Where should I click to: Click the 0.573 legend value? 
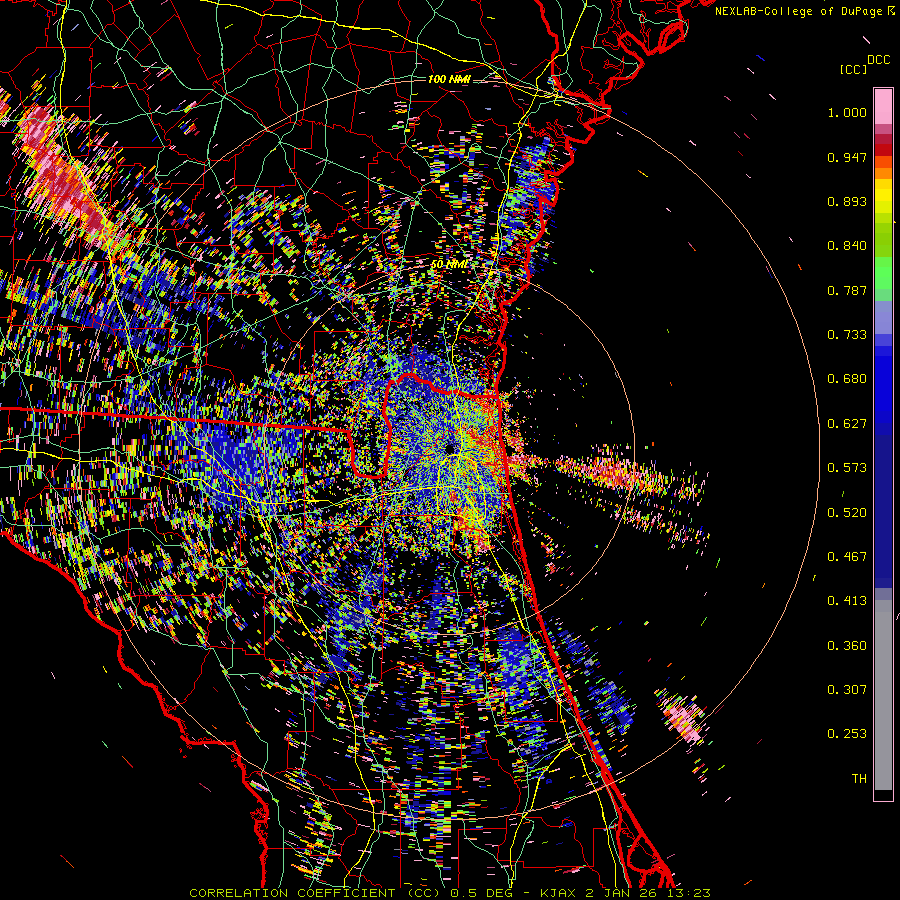847,468
